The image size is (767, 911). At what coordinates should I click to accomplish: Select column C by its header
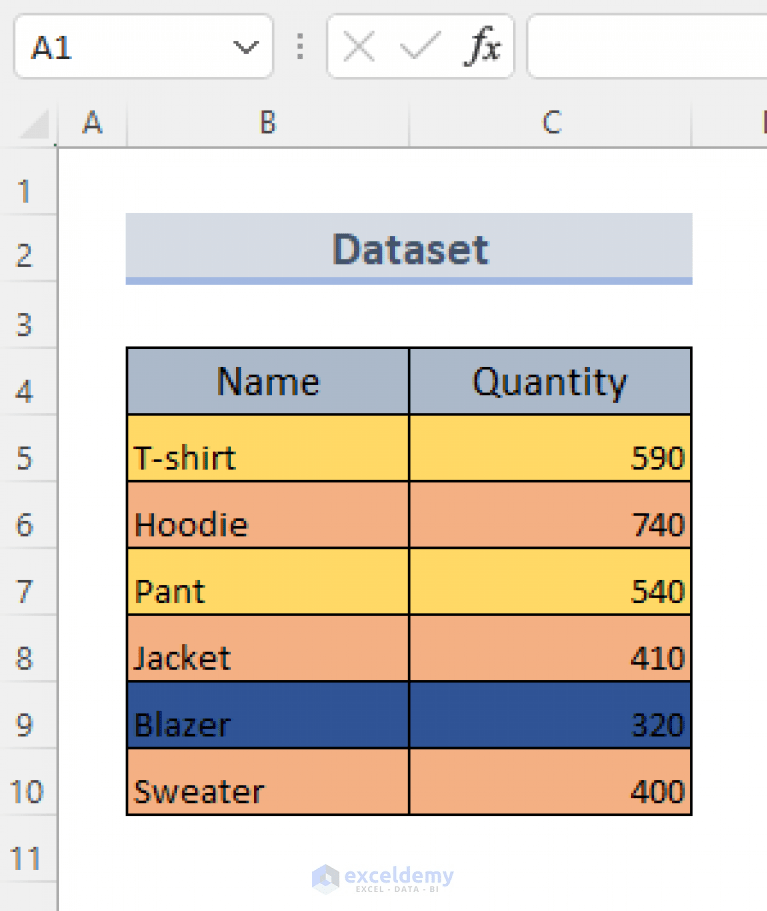(550, 122)
